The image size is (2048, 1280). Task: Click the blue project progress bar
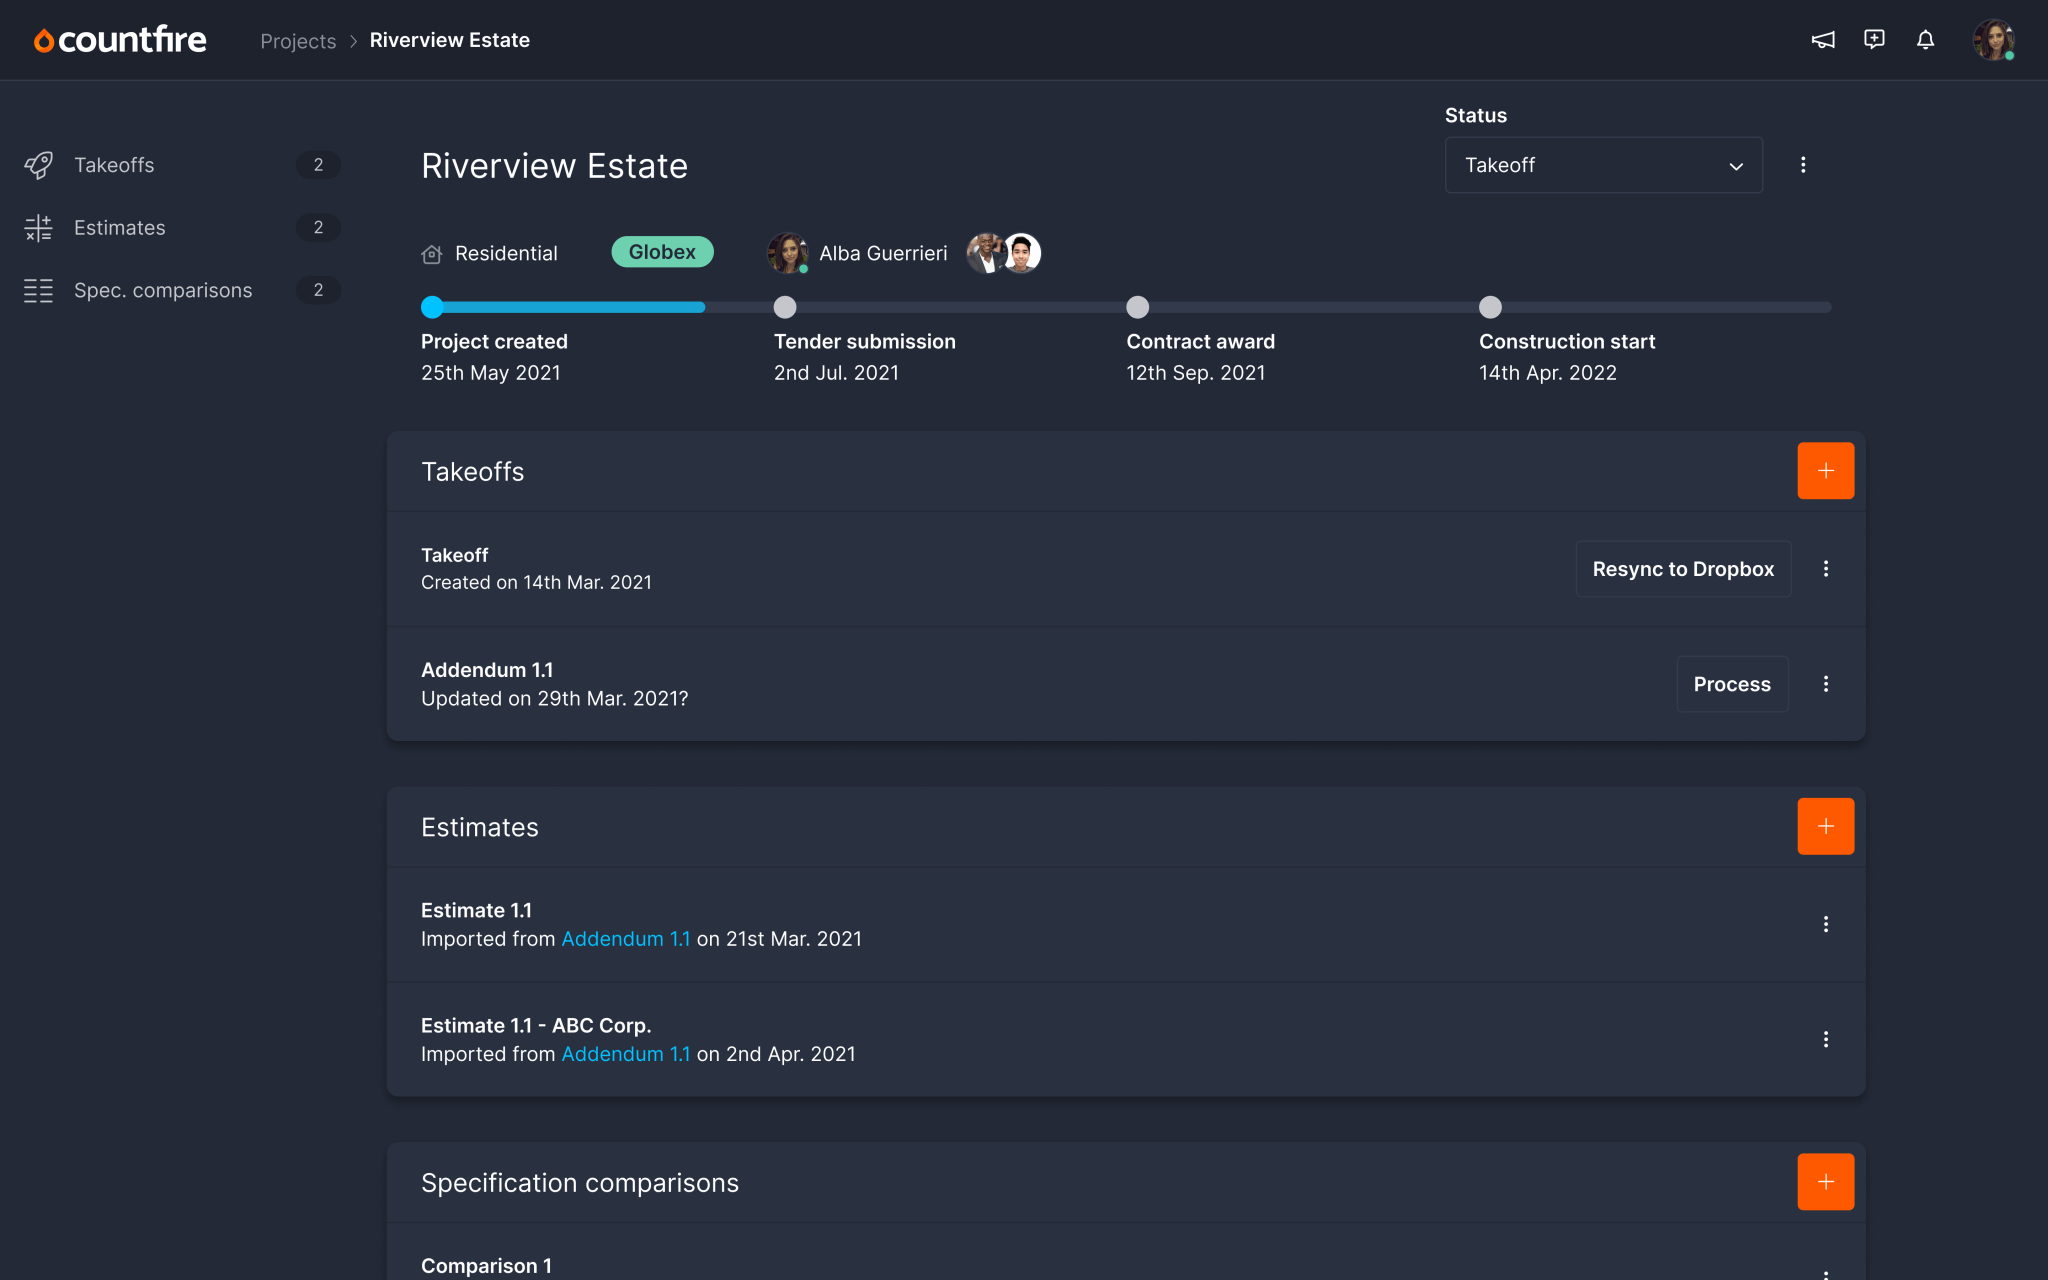(x=568, y=307)
